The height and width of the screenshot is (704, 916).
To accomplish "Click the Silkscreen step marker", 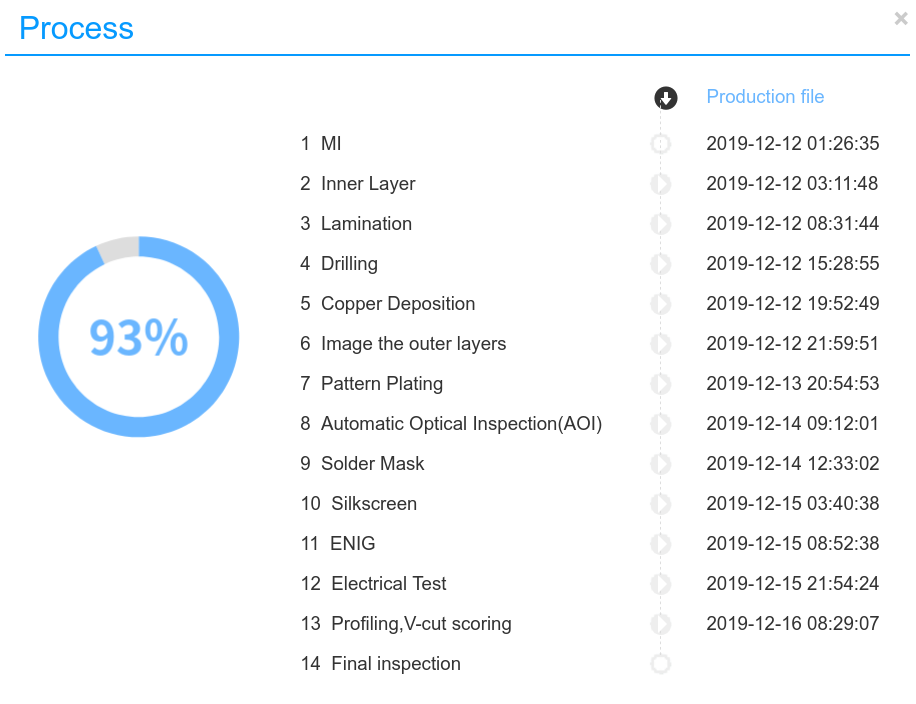I will click(661, 504).
